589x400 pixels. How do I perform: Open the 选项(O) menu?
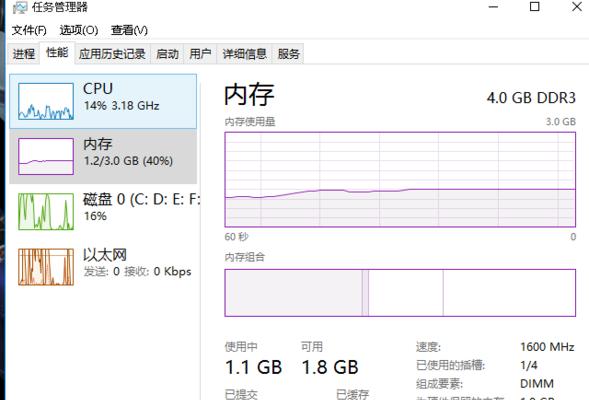click(79, 30)
